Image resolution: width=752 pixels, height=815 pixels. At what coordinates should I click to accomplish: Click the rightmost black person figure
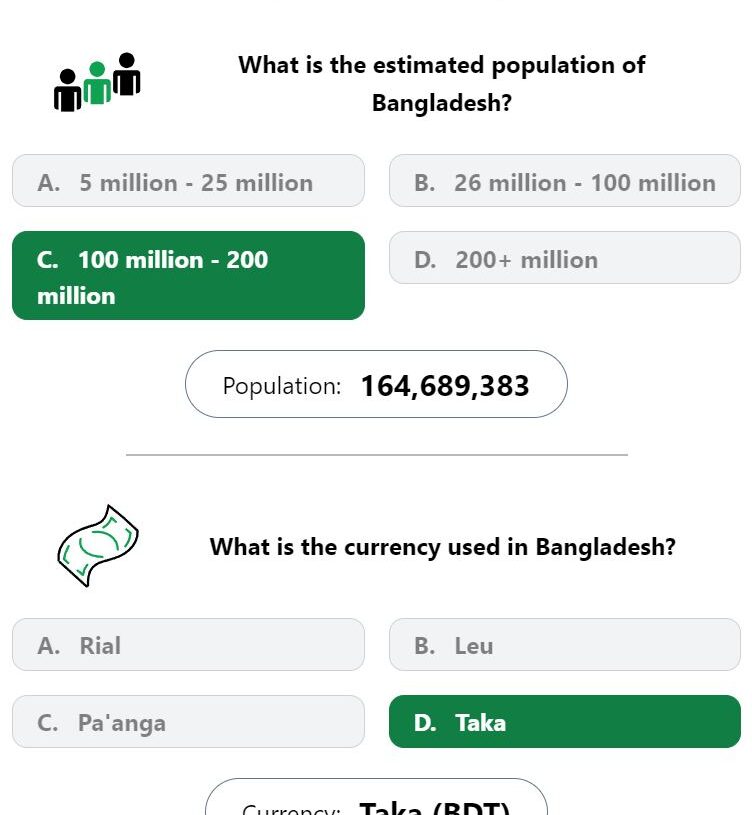click(127, 74)
